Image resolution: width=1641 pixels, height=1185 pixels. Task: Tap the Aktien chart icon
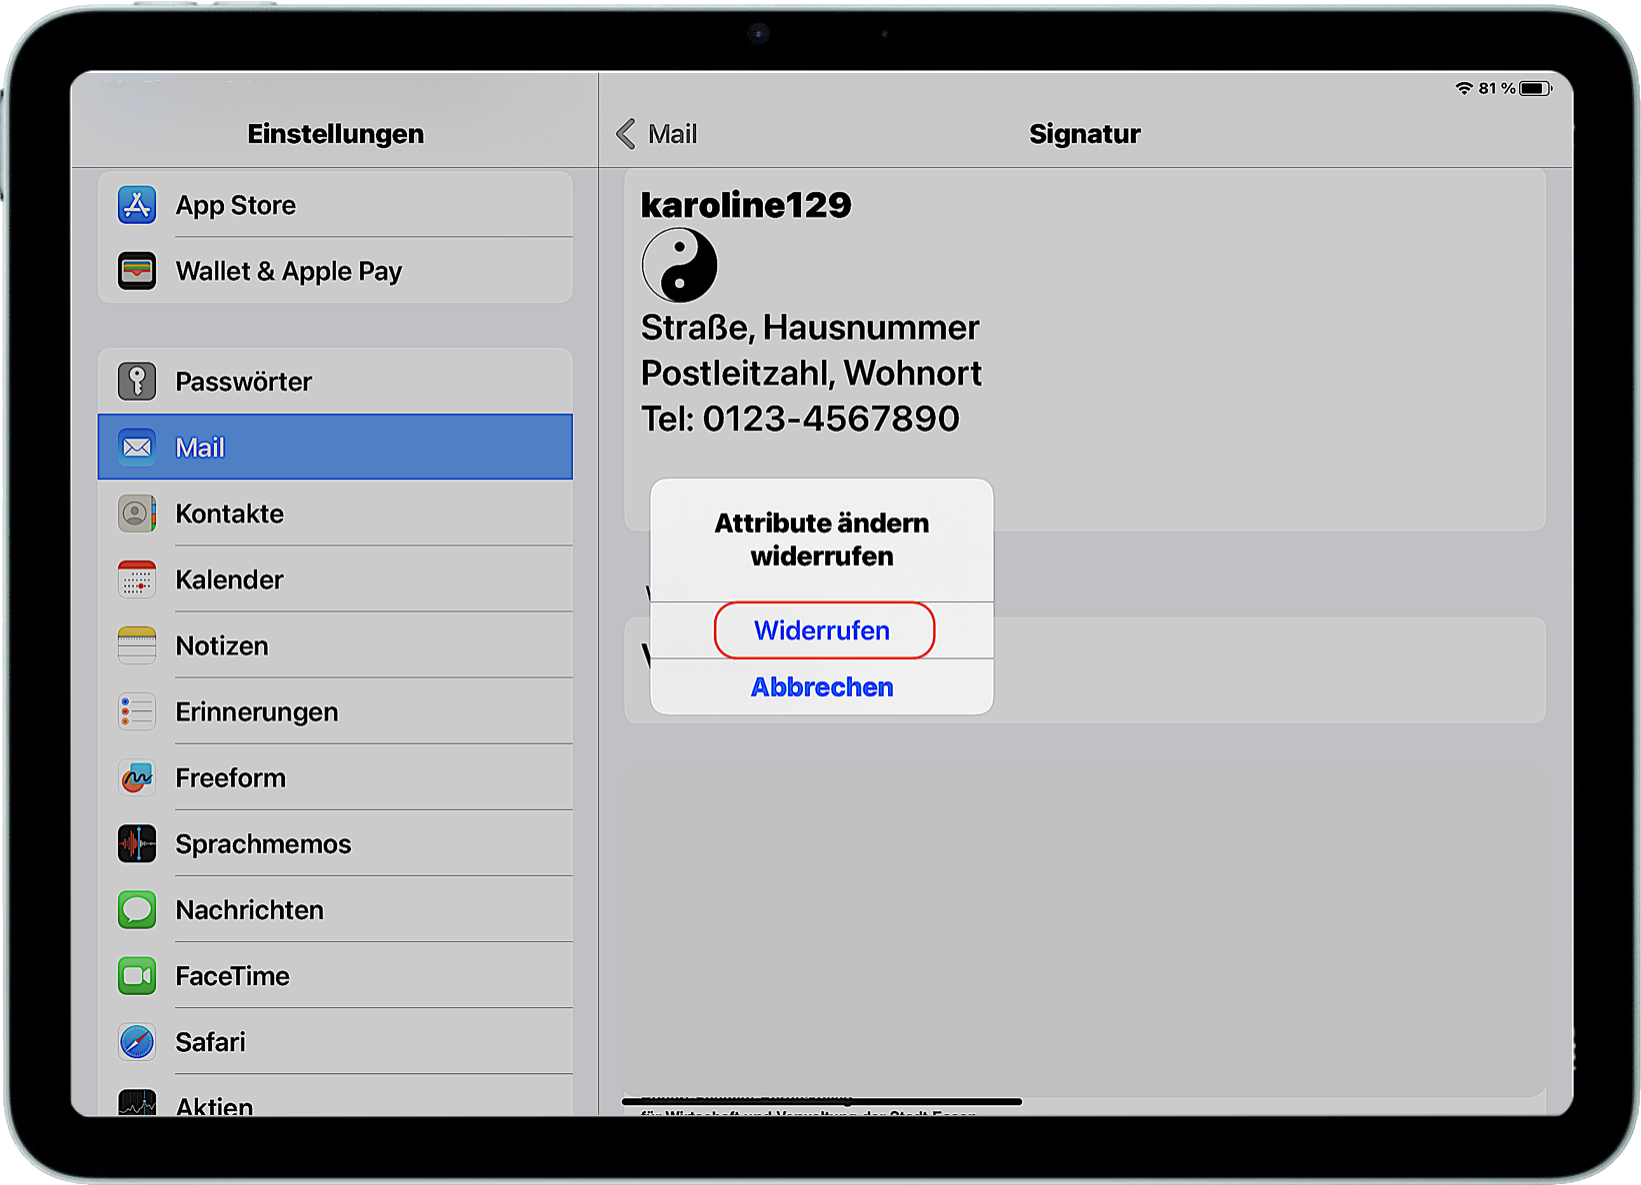137,1102
